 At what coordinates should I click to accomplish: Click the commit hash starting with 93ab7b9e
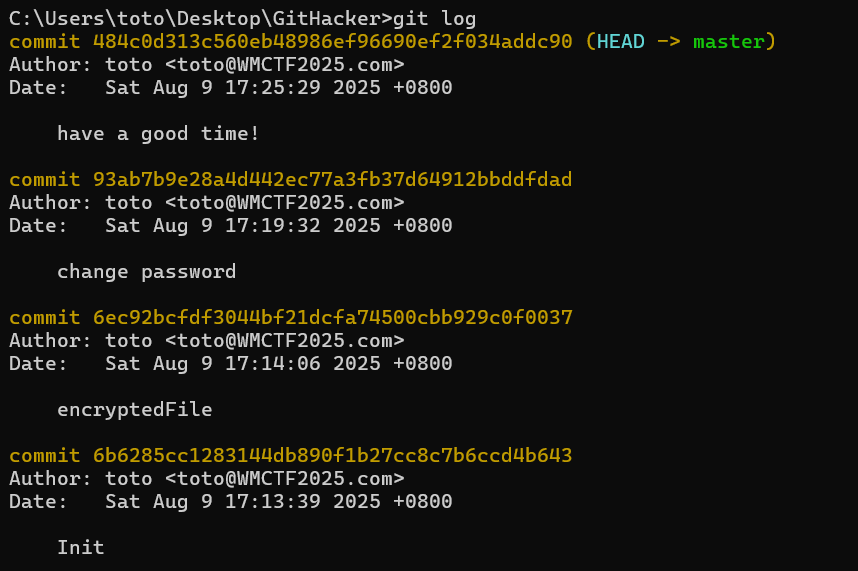332,180
